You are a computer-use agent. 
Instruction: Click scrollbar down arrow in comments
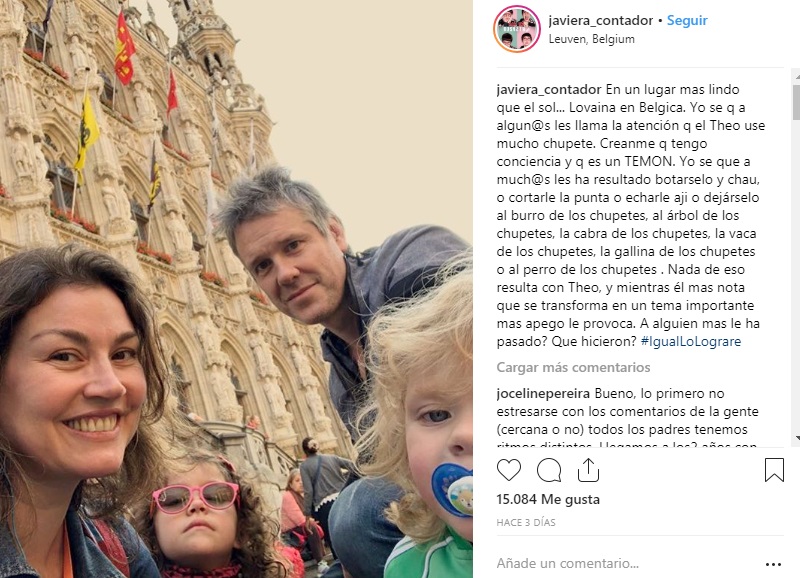pos(797,438)
